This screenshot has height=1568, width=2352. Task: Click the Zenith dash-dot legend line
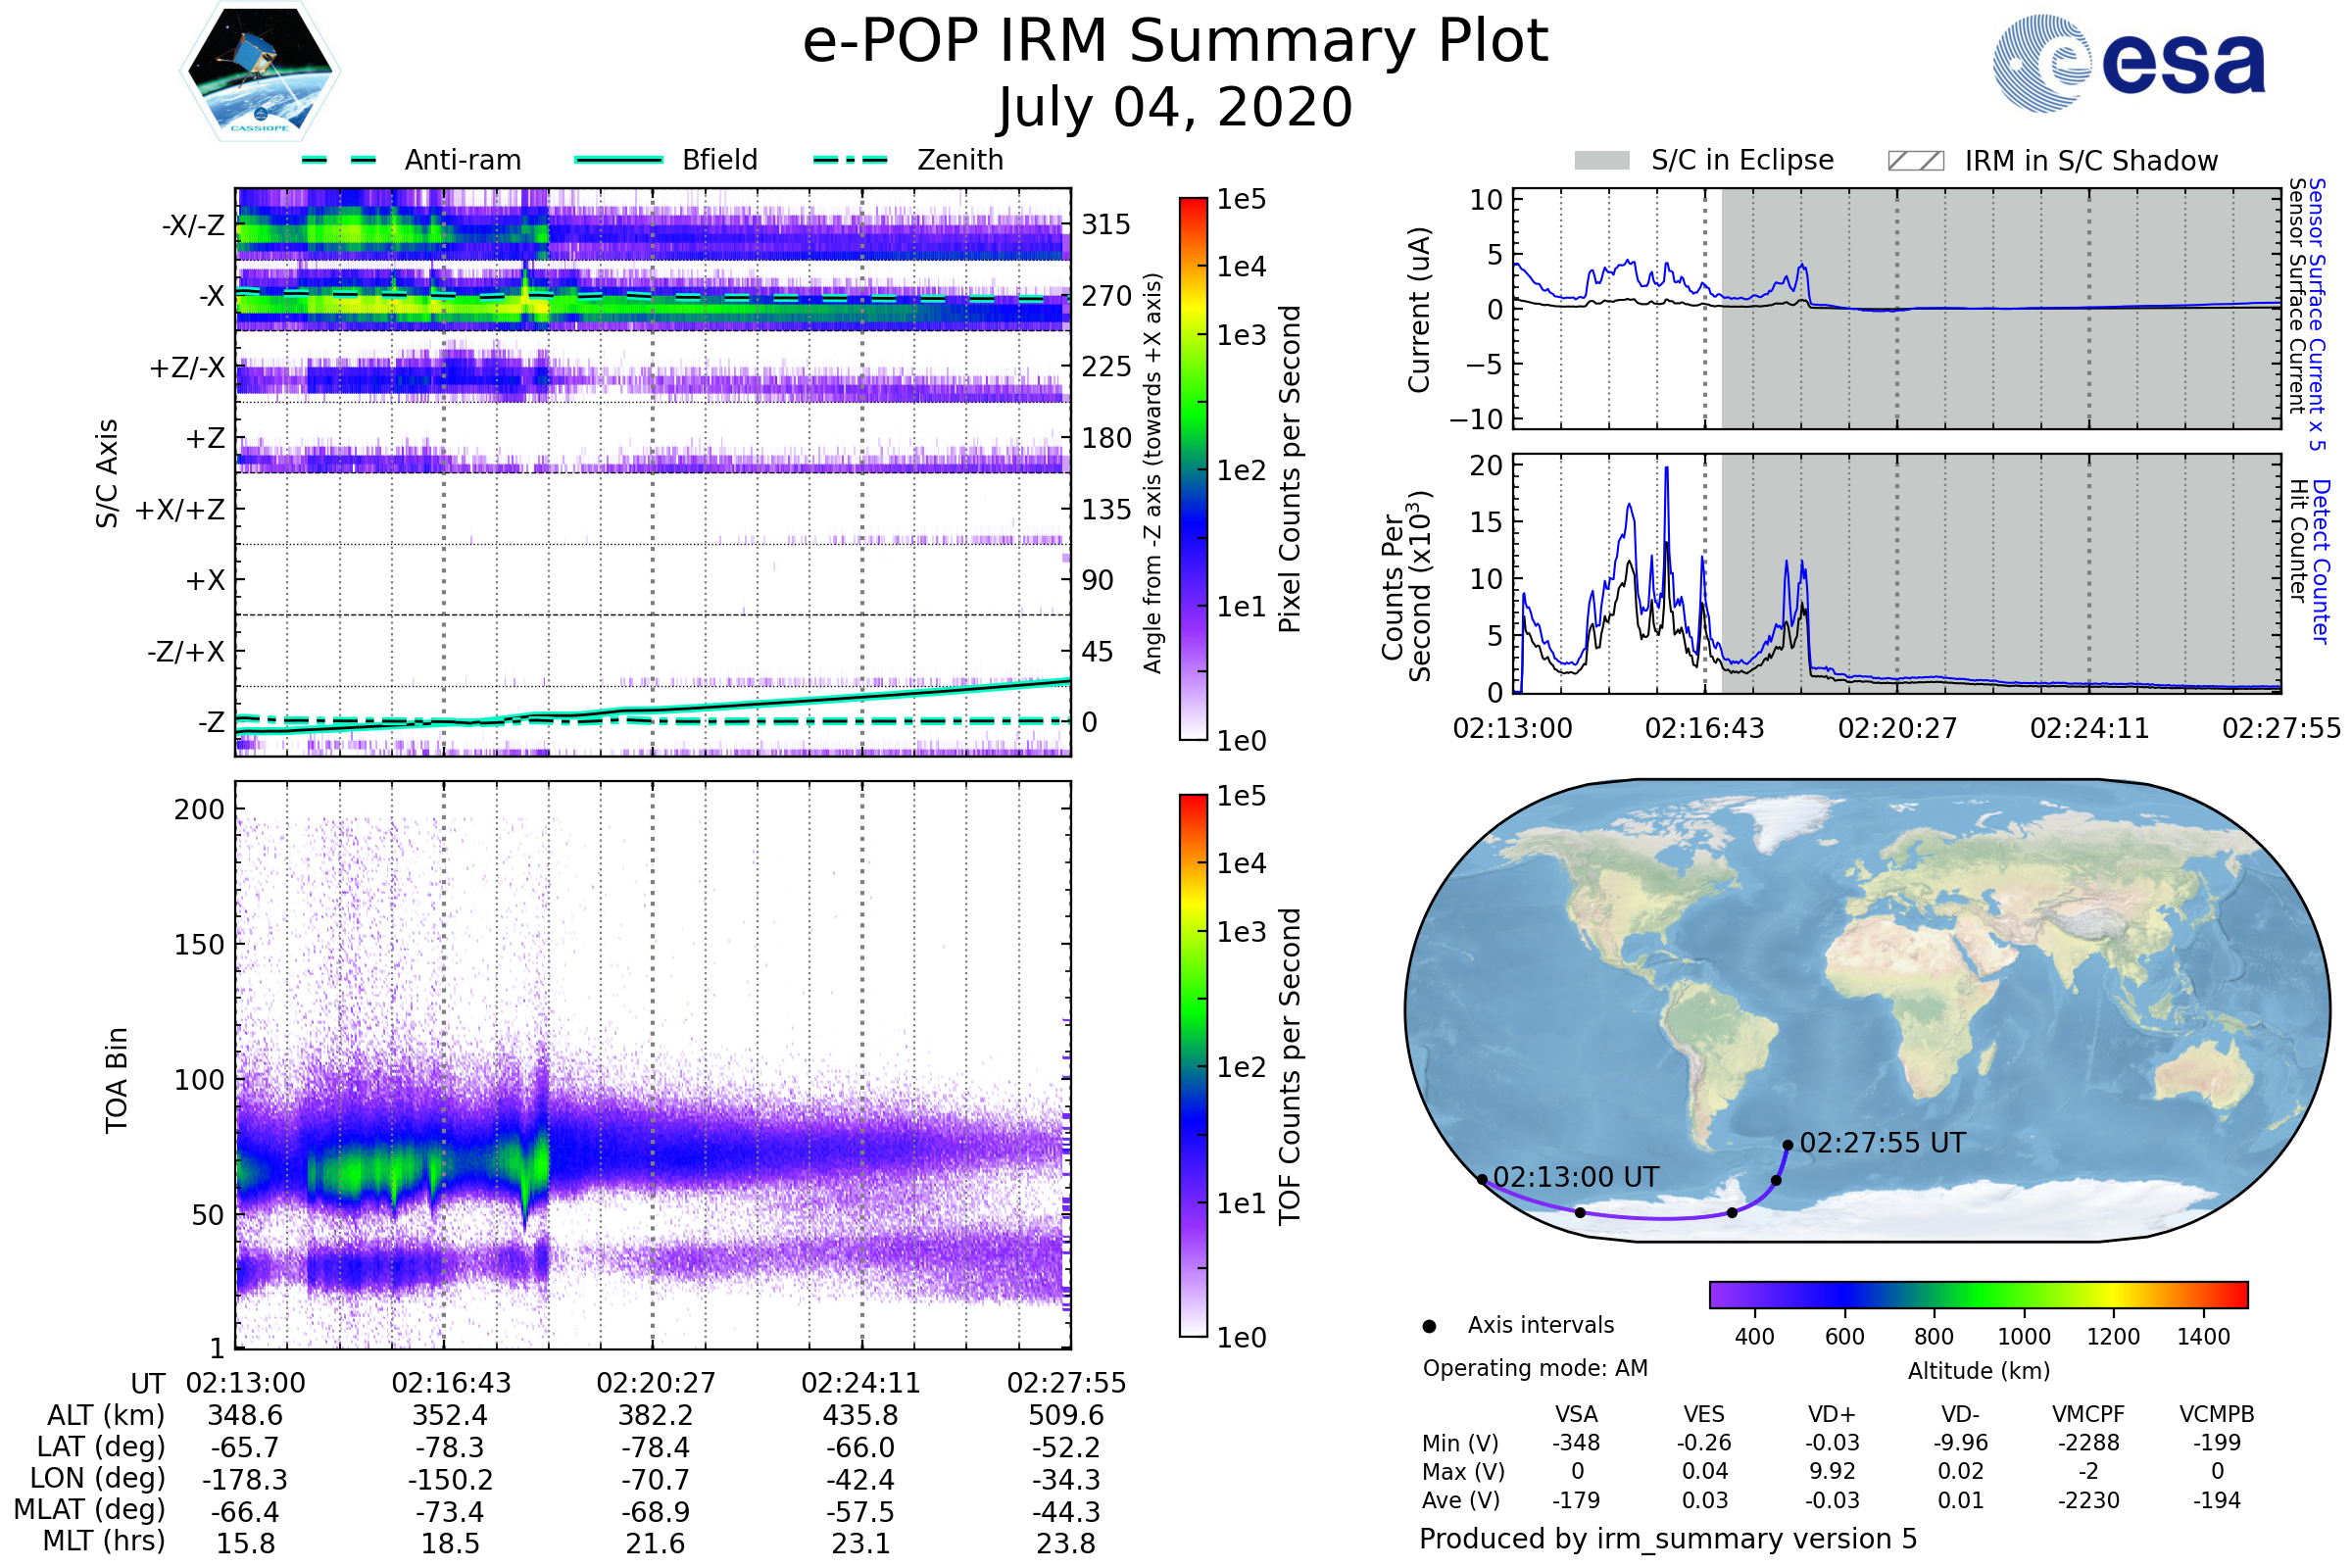click(850, 160)
